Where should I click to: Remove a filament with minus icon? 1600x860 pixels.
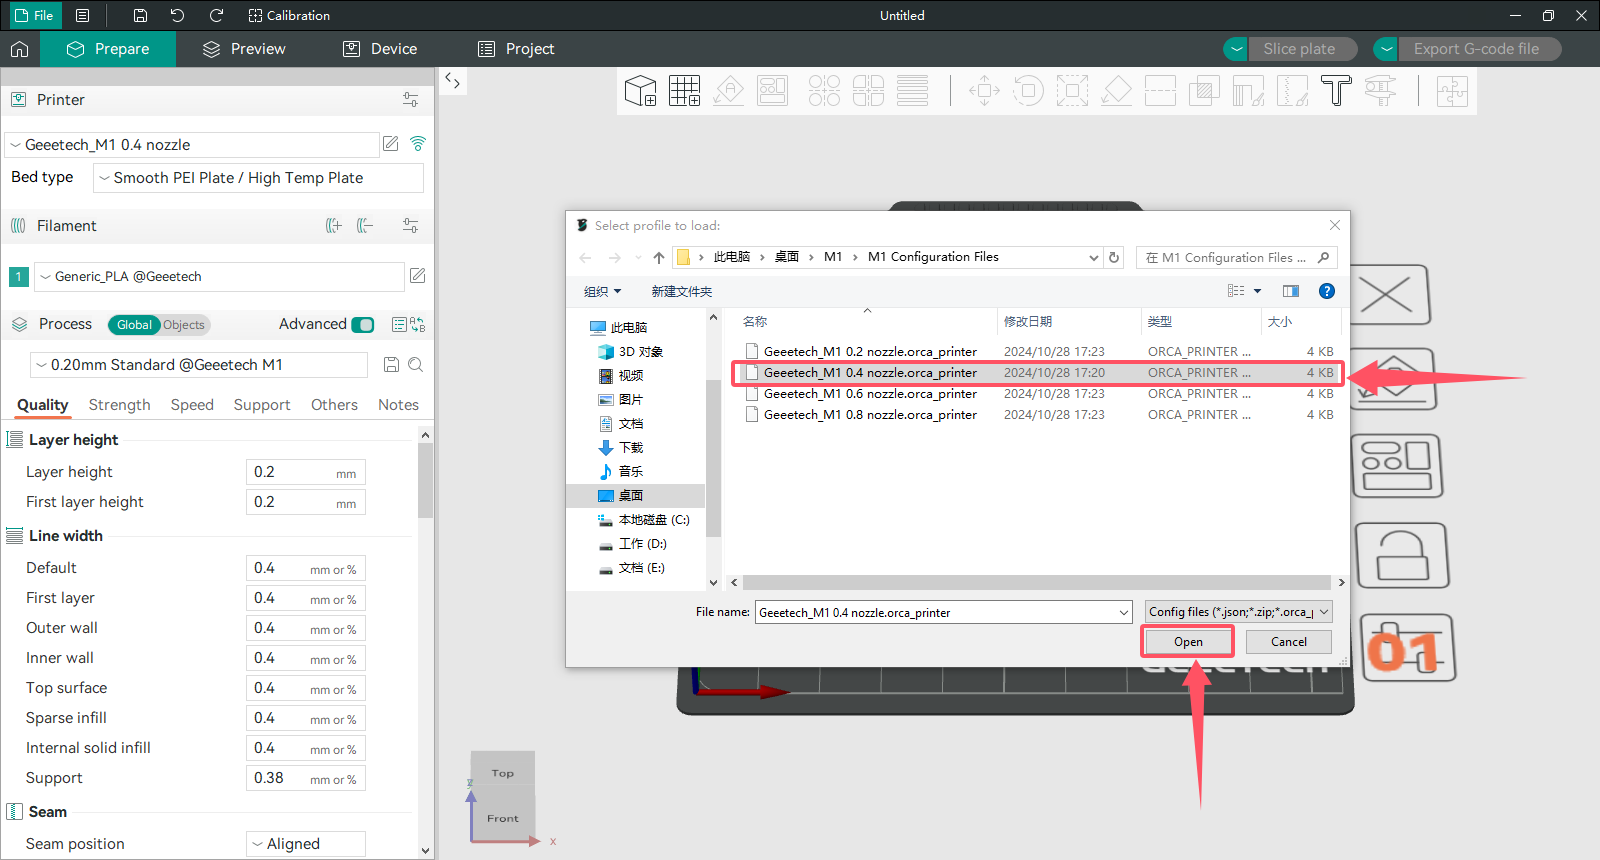click(x=365, y=226)
